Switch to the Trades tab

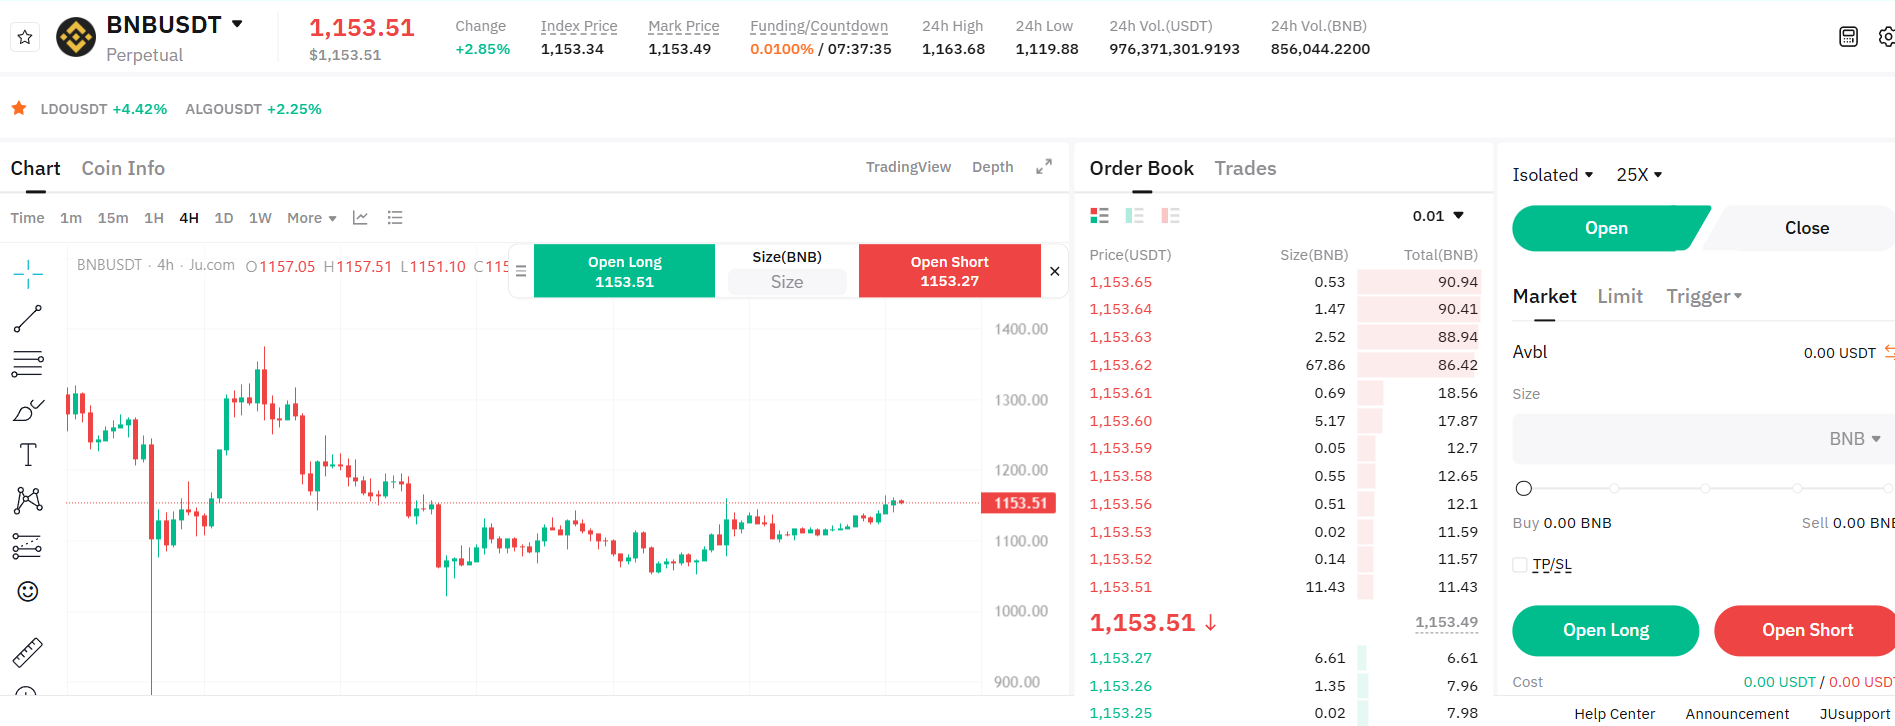pos(1245,168)
